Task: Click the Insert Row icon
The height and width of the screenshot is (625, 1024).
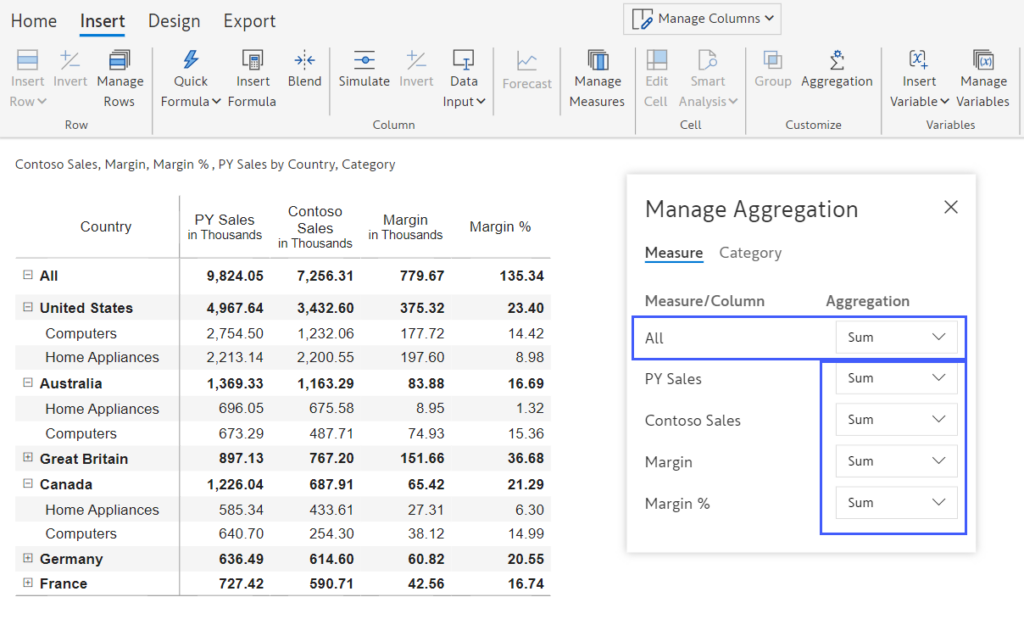Action: (x=27, y=60)
